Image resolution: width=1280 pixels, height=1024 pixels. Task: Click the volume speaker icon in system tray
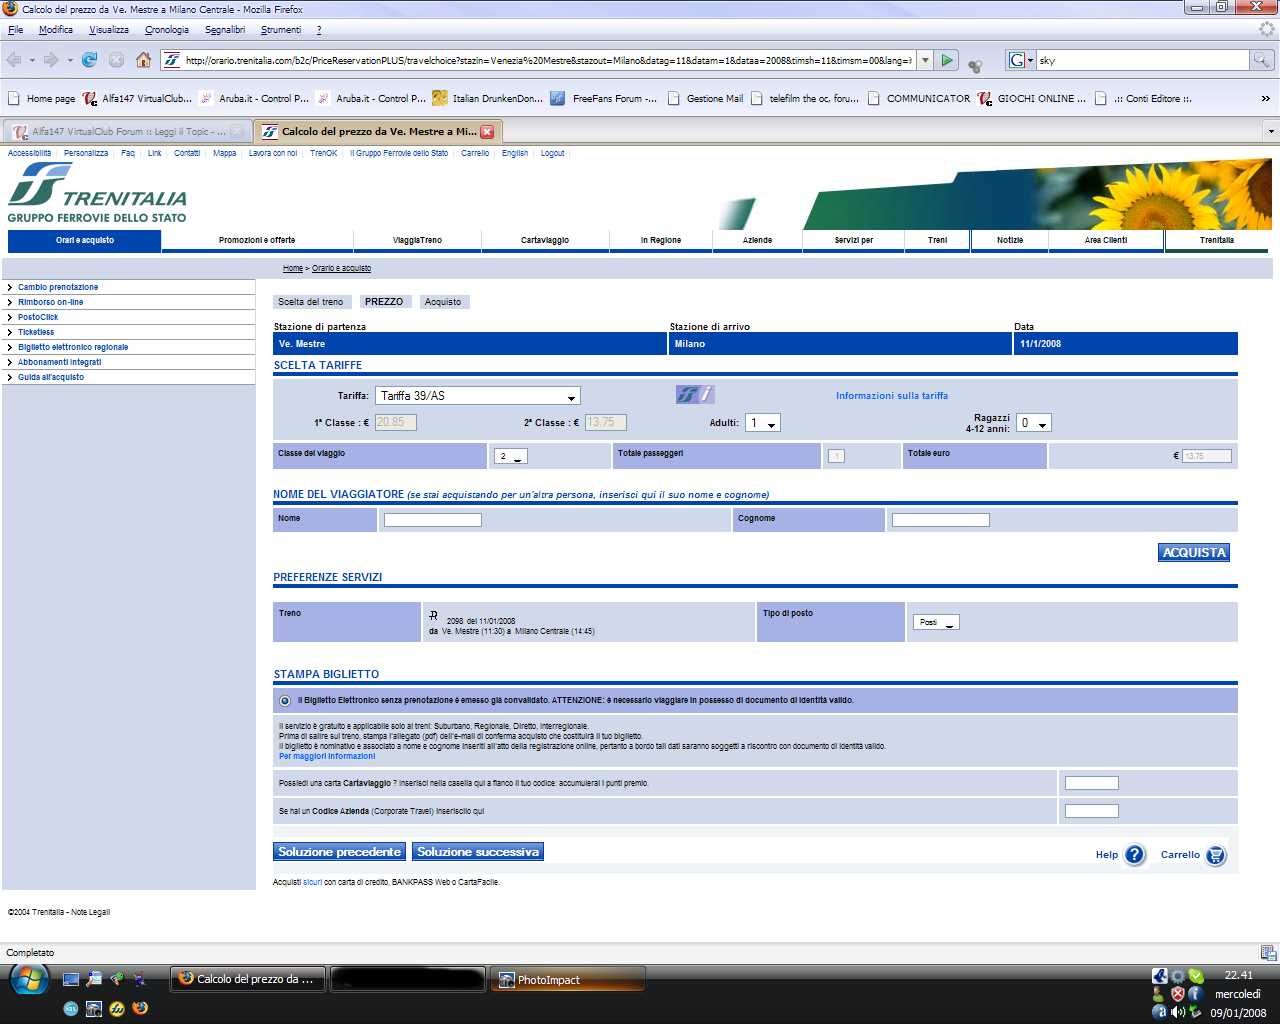click(1178, 1012)
